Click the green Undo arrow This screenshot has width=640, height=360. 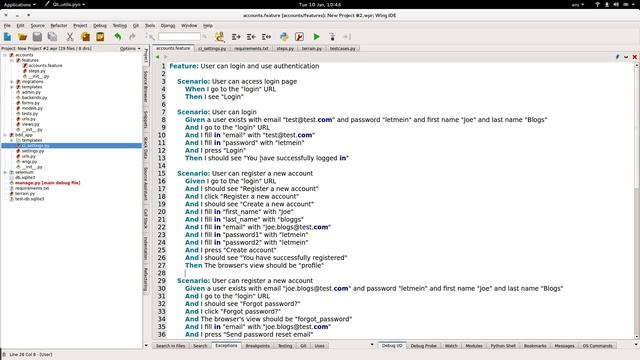pyautogui.click(x=118, y=37)
